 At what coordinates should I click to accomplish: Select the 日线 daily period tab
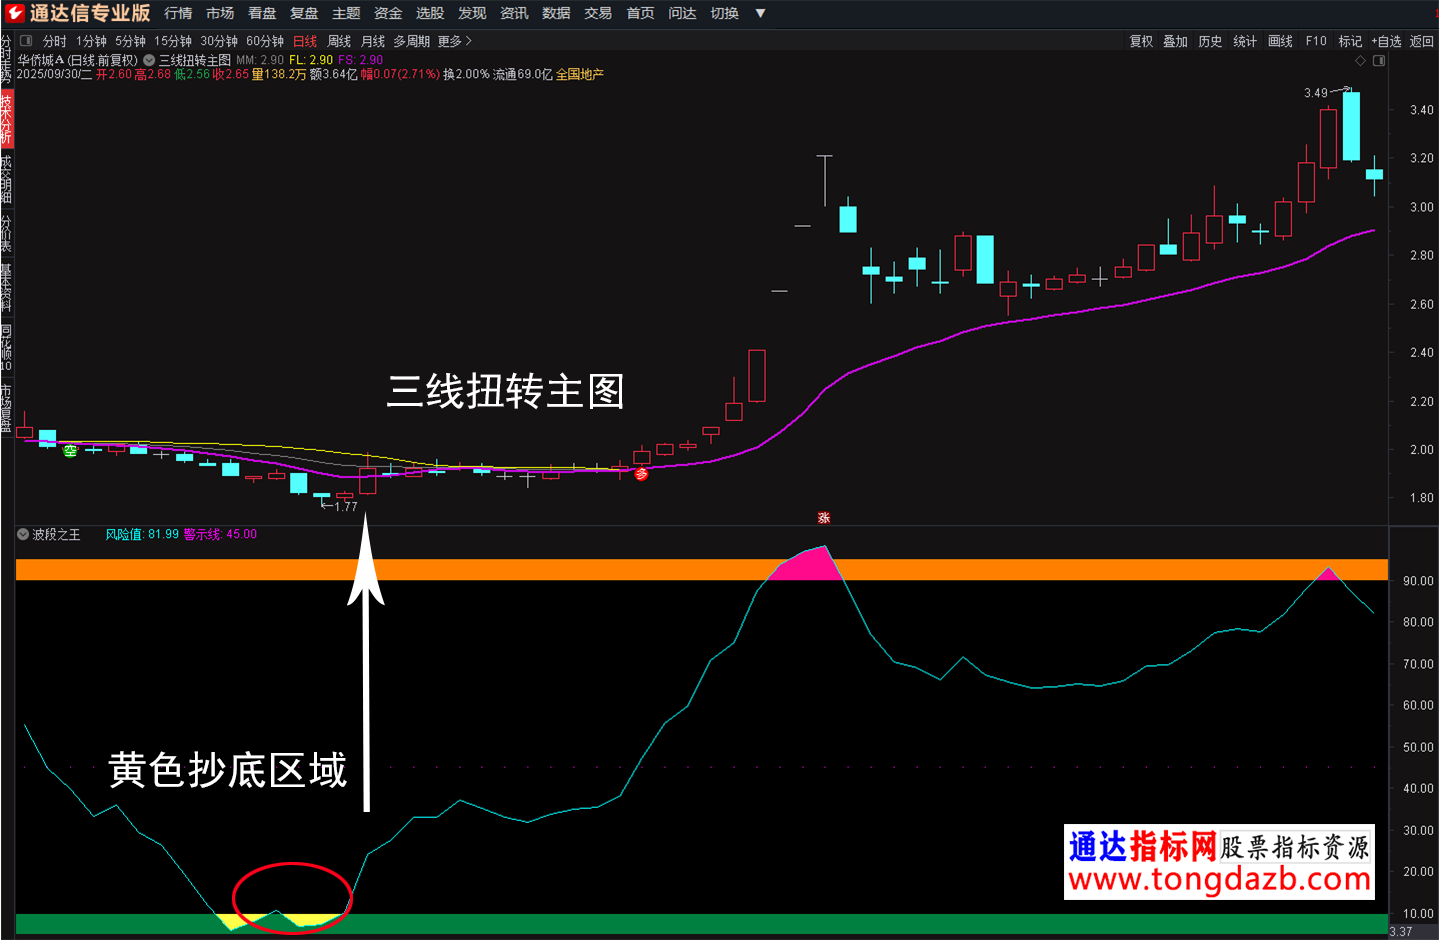click(305, 41)
